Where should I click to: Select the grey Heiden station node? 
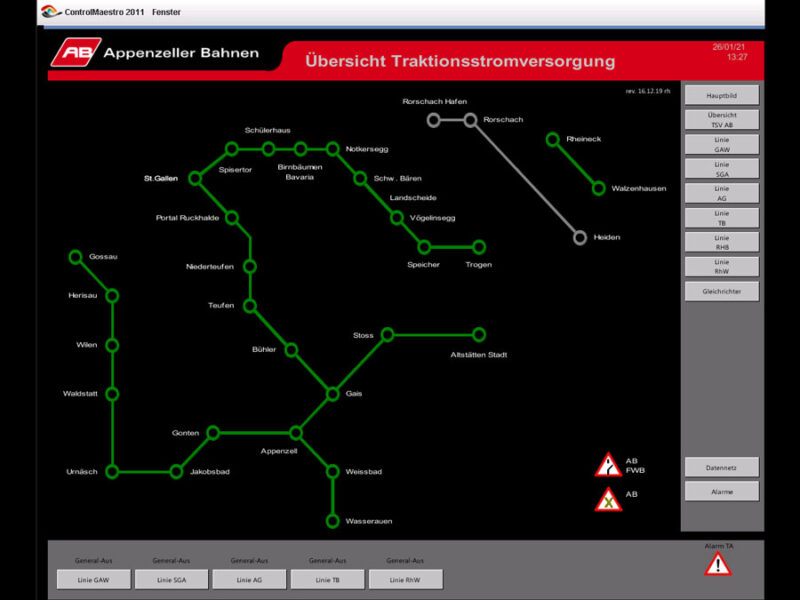coord(580,237)
